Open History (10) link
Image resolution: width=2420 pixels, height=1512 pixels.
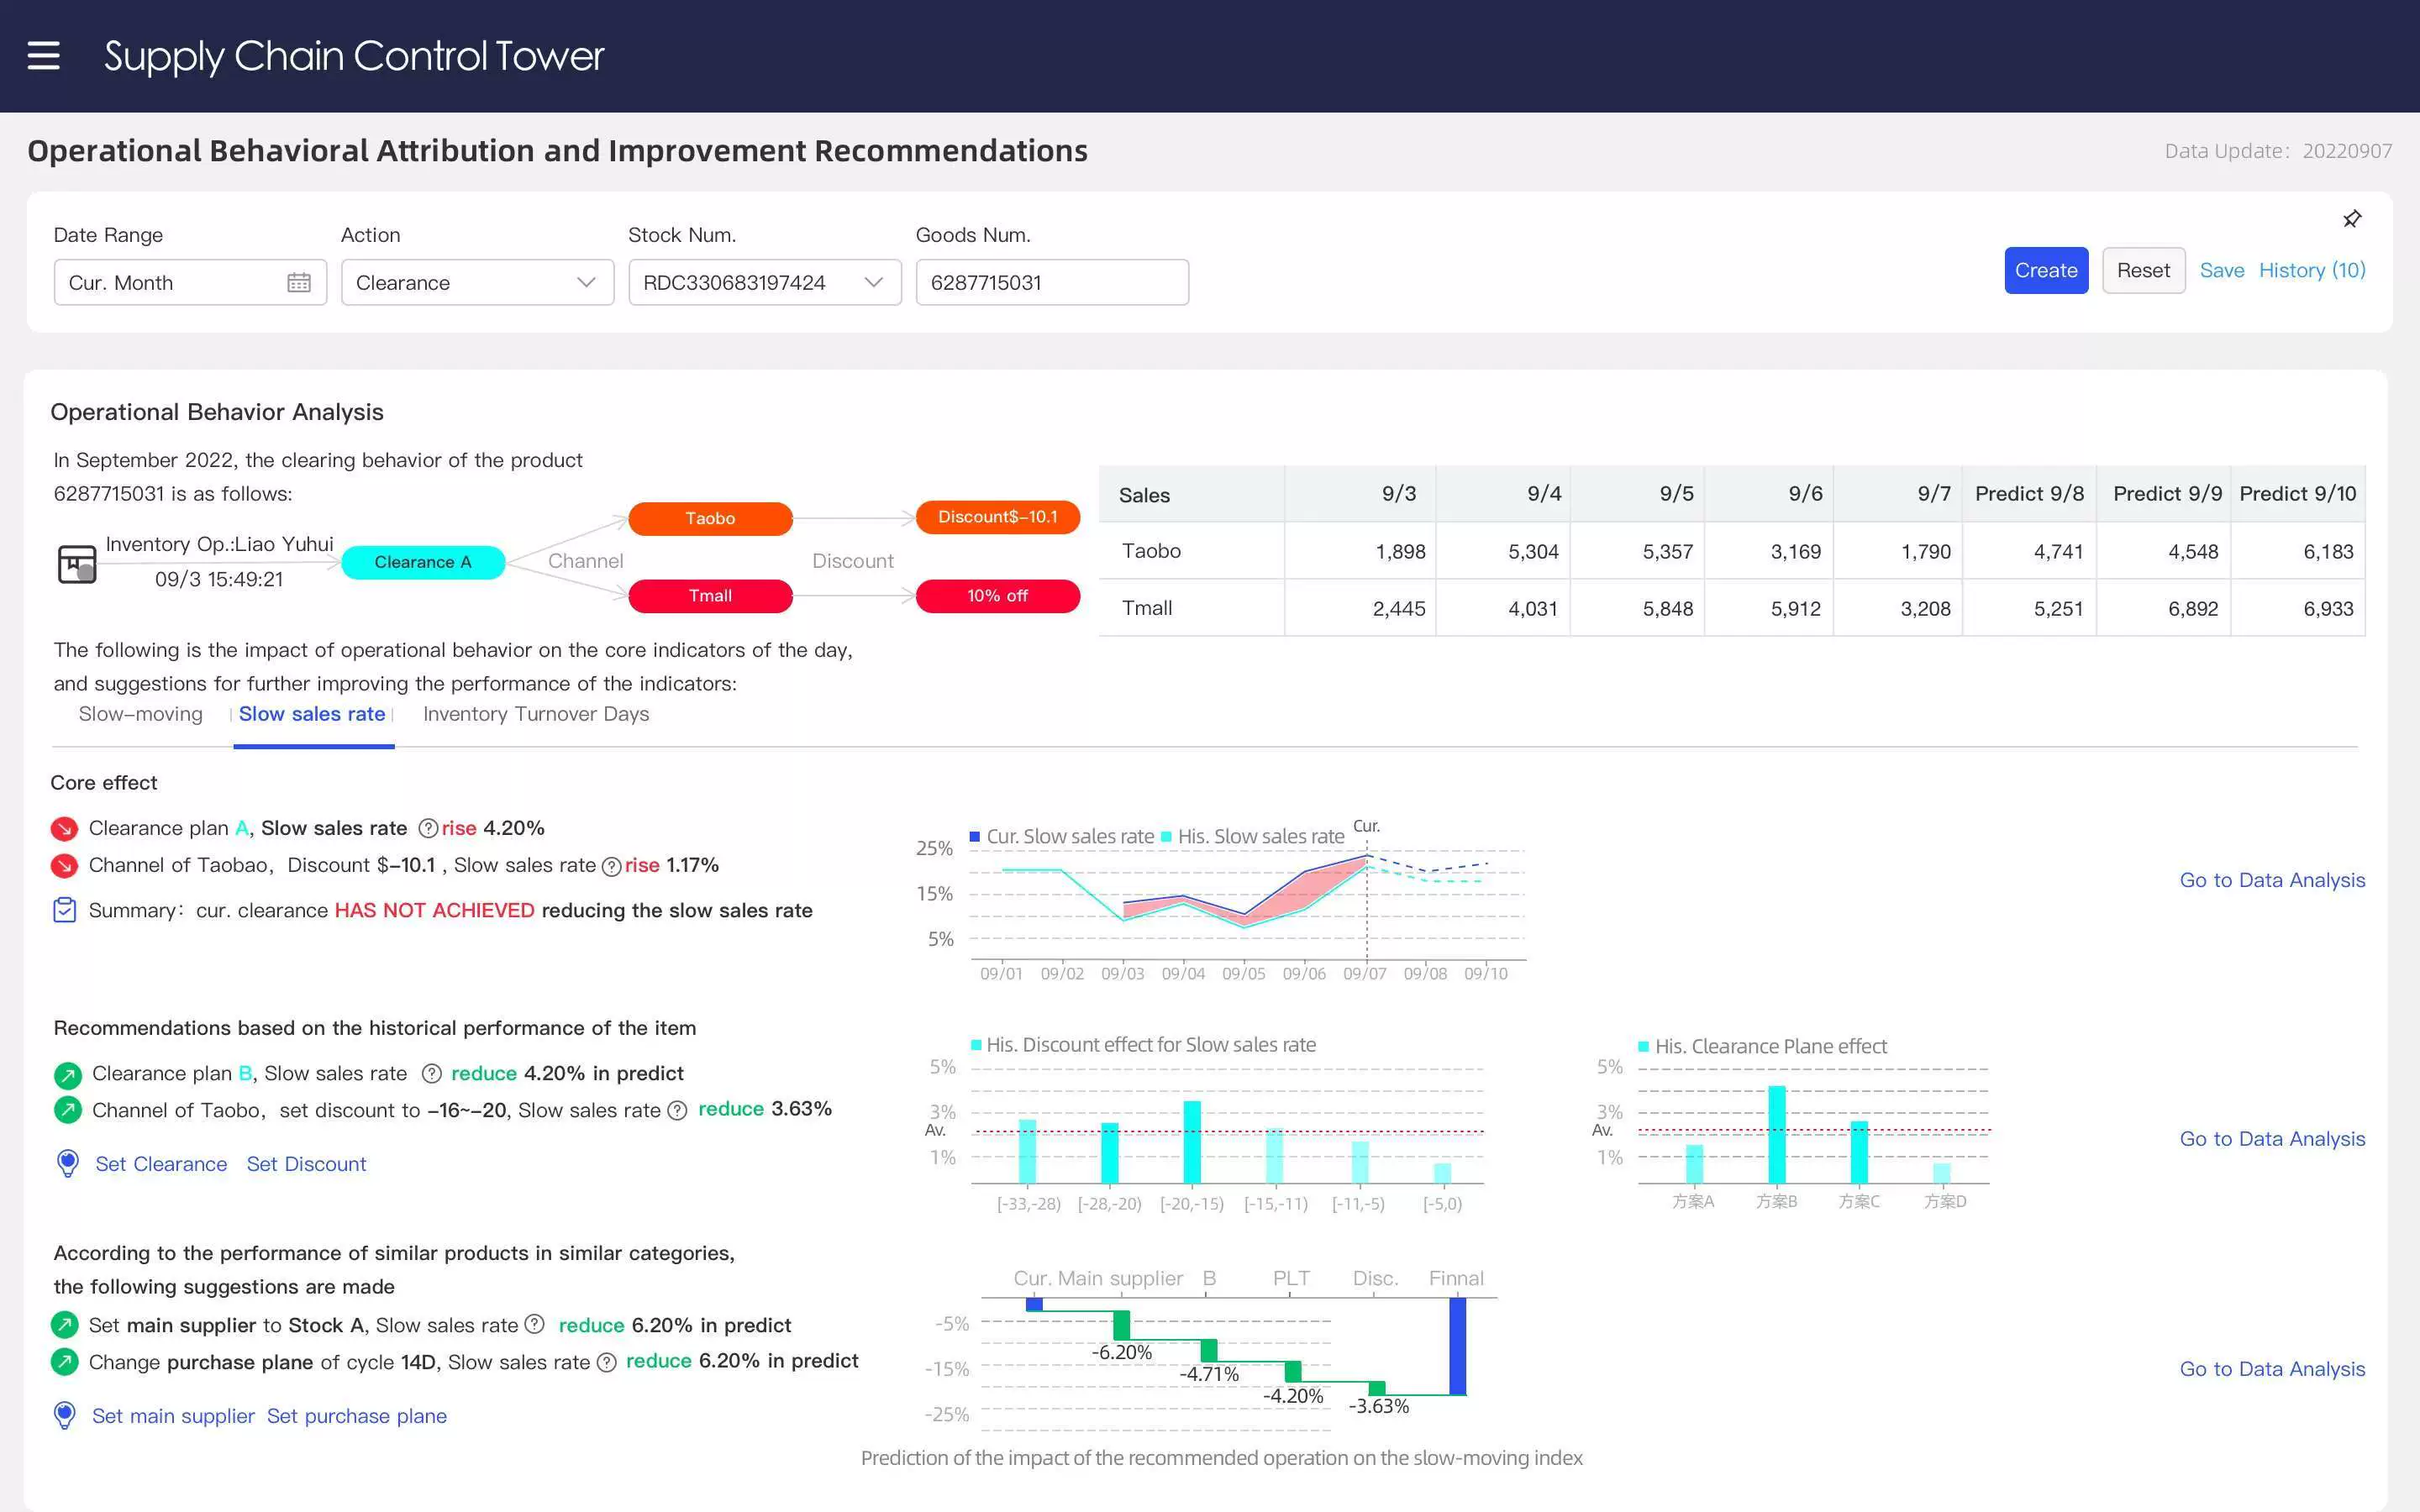[2311, 270]
